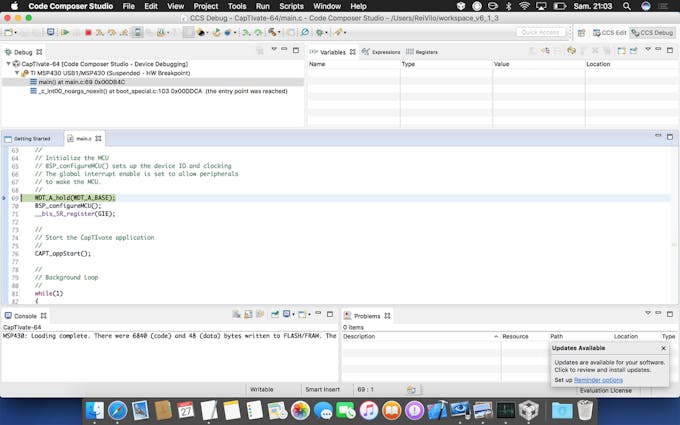Click the Step Into toolbar icon
Viewport: 680px width, 425px height.
click(x=100, y=33)
